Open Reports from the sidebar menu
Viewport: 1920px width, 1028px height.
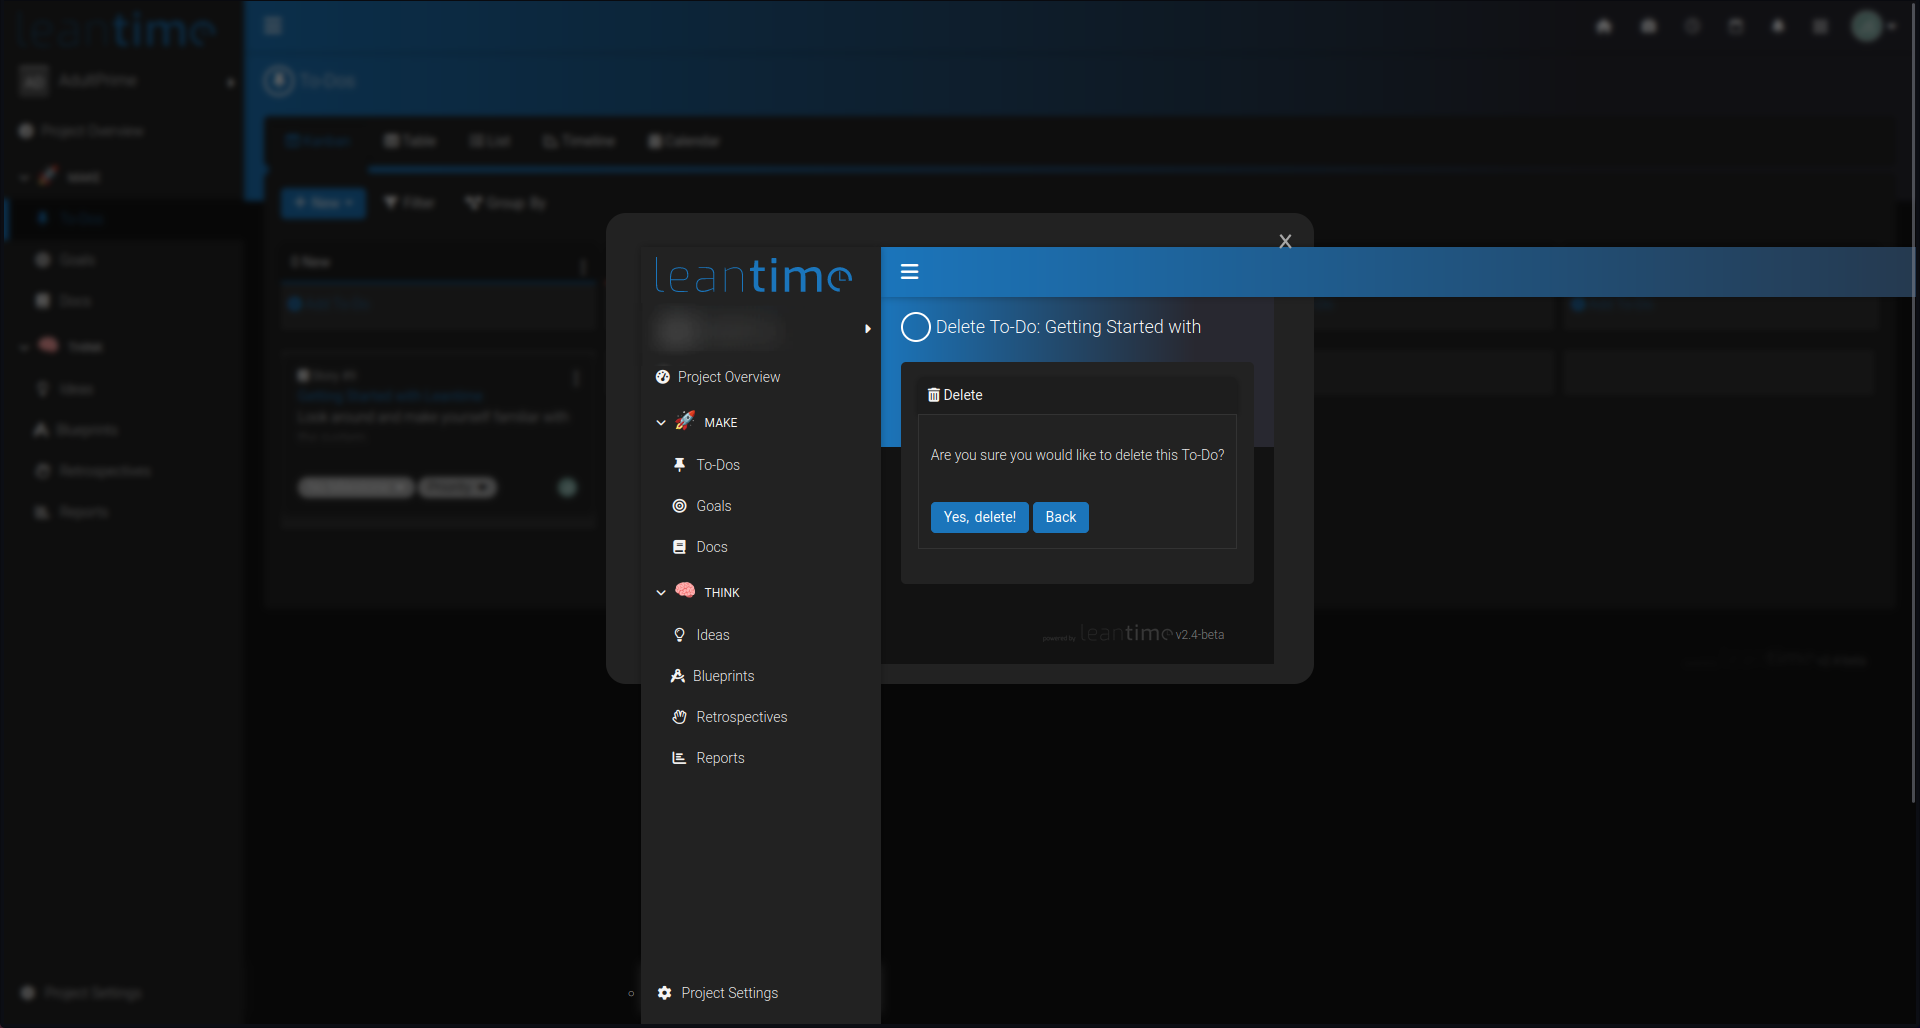719,758
